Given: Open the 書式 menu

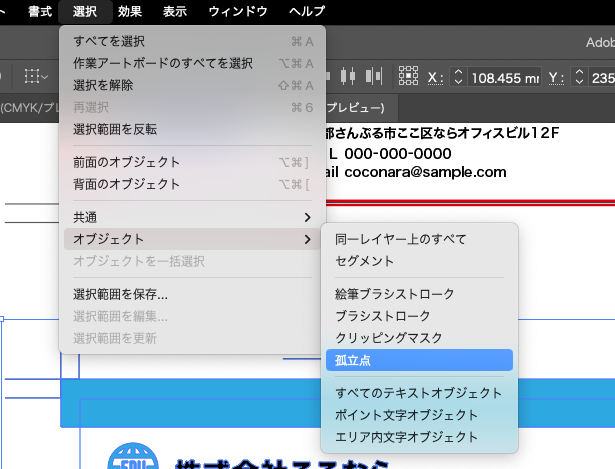Looking at the screenshot, I should 40,11.
